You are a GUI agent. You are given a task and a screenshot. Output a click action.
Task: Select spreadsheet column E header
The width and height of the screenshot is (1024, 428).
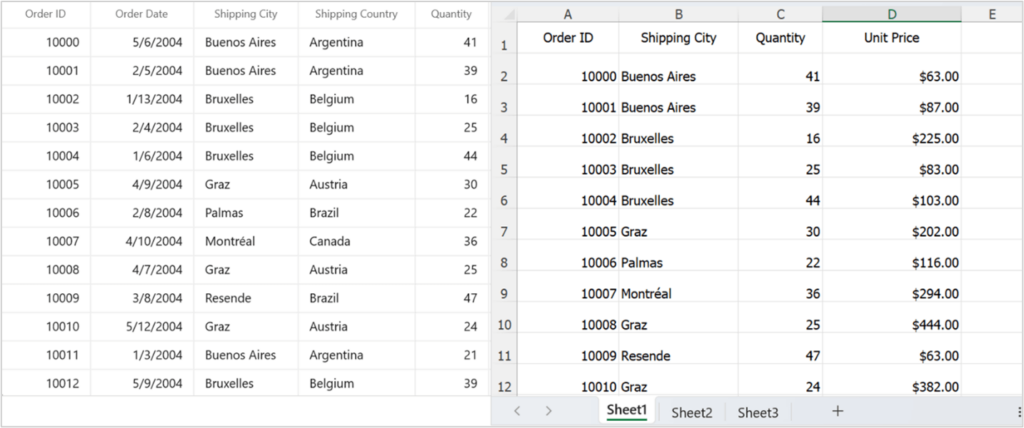[x=992, y=14]
